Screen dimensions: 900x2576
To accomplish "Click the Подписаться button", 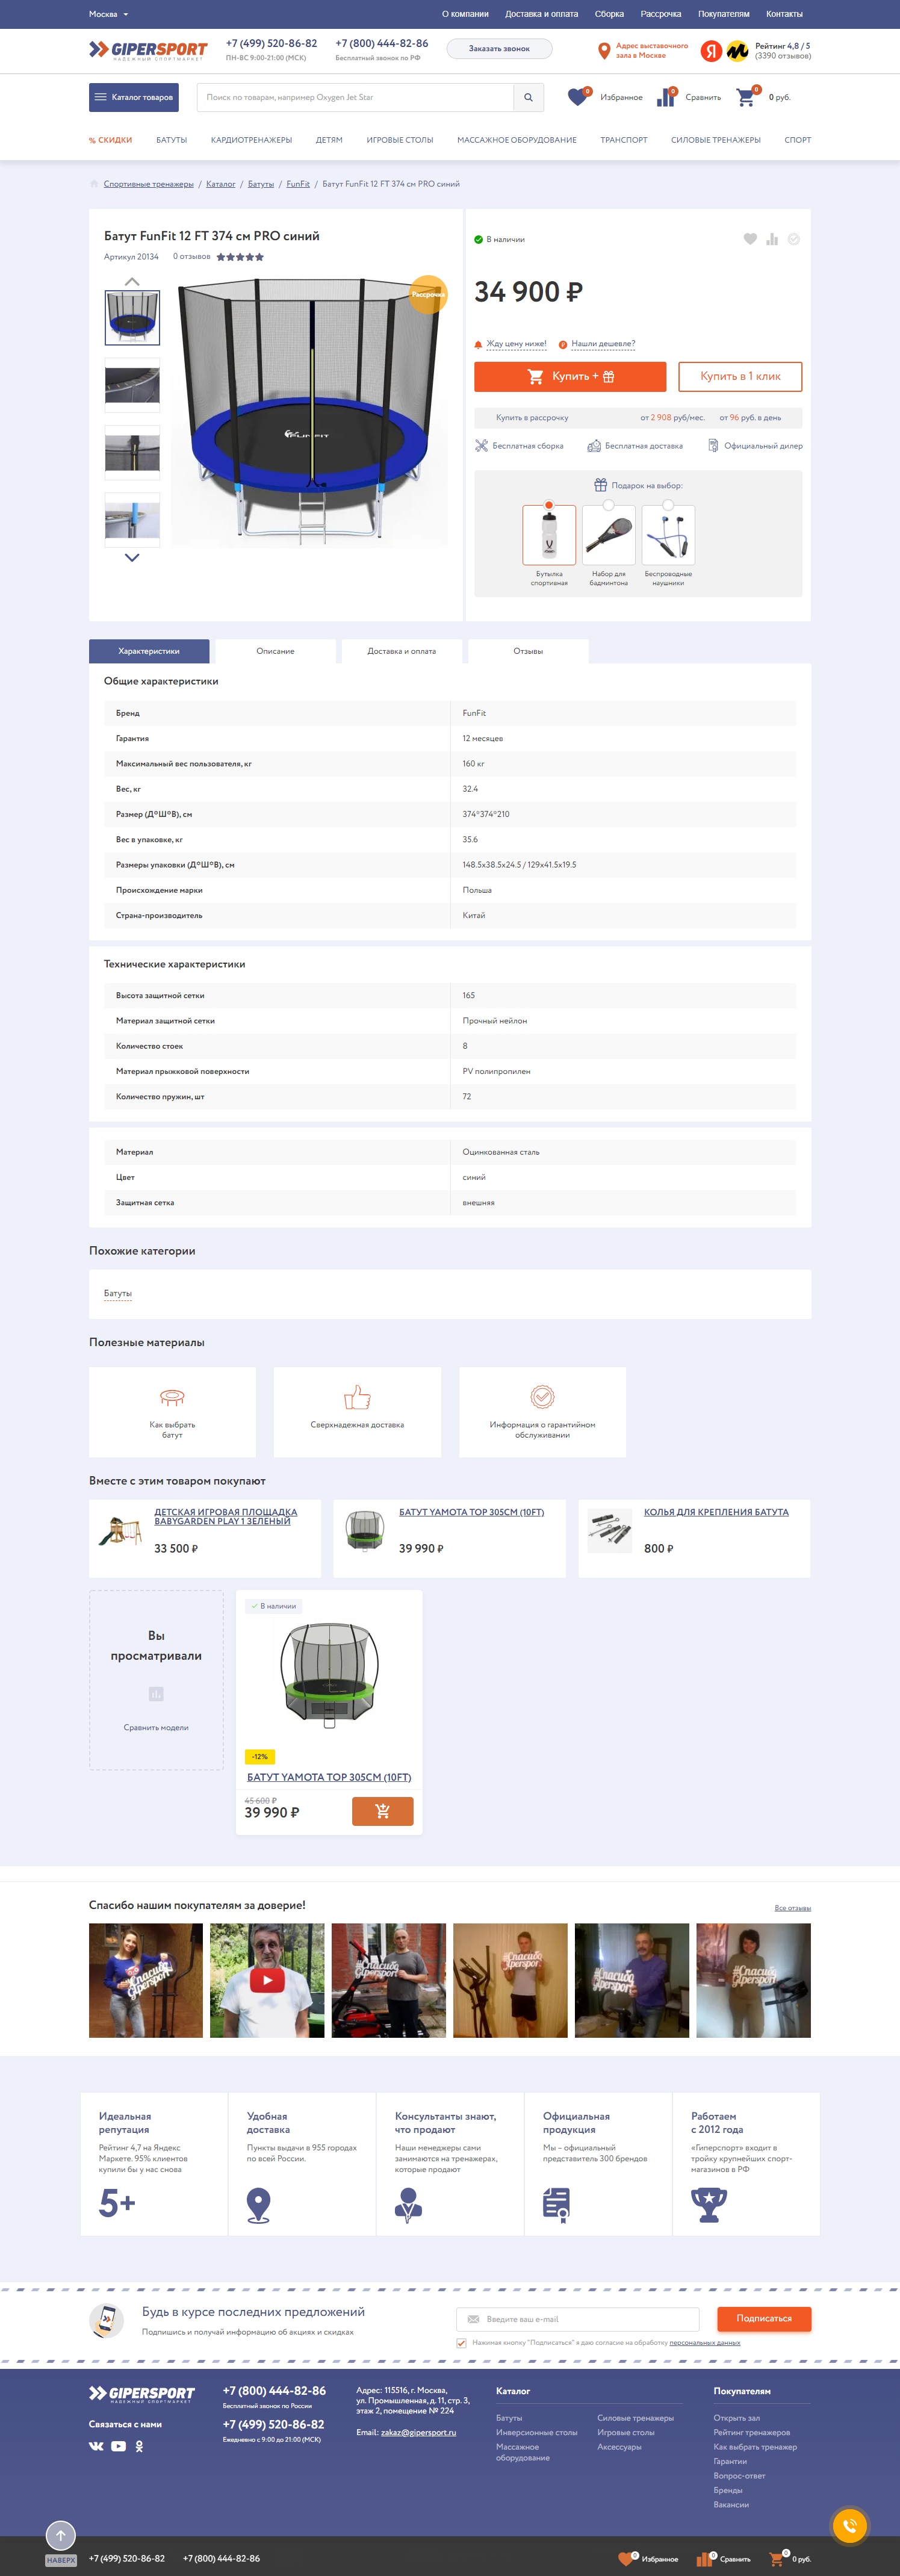I will click(x=763, y=2318).
